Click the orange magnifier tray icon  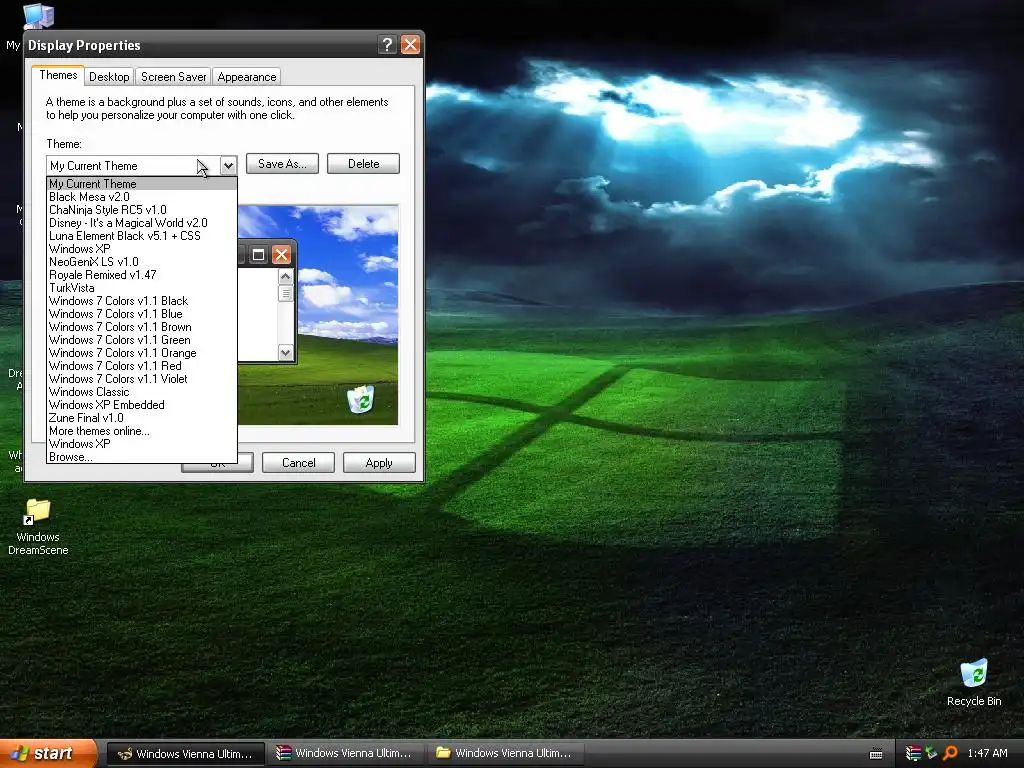click(950, 753)
